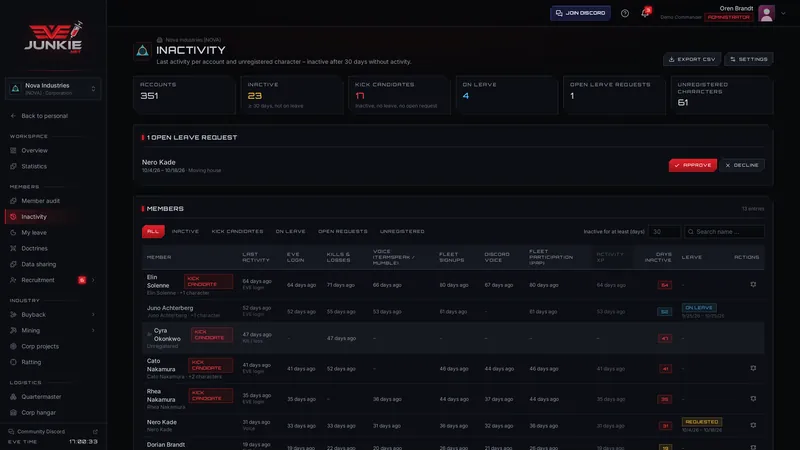Click the Recruitment red badge
800x450 pixels.
pos(82,280)
